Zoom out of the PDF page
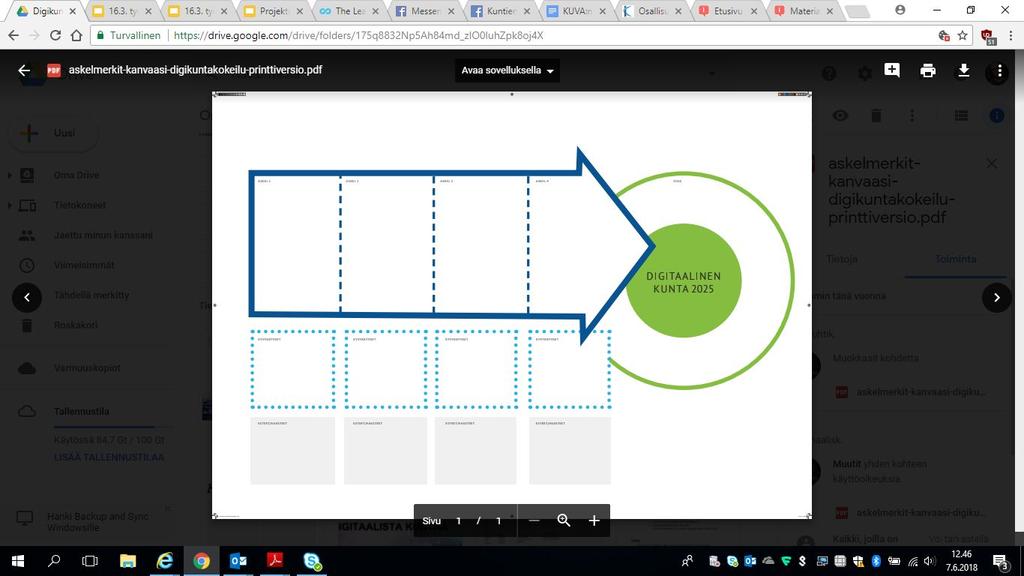 pos(534,520)
